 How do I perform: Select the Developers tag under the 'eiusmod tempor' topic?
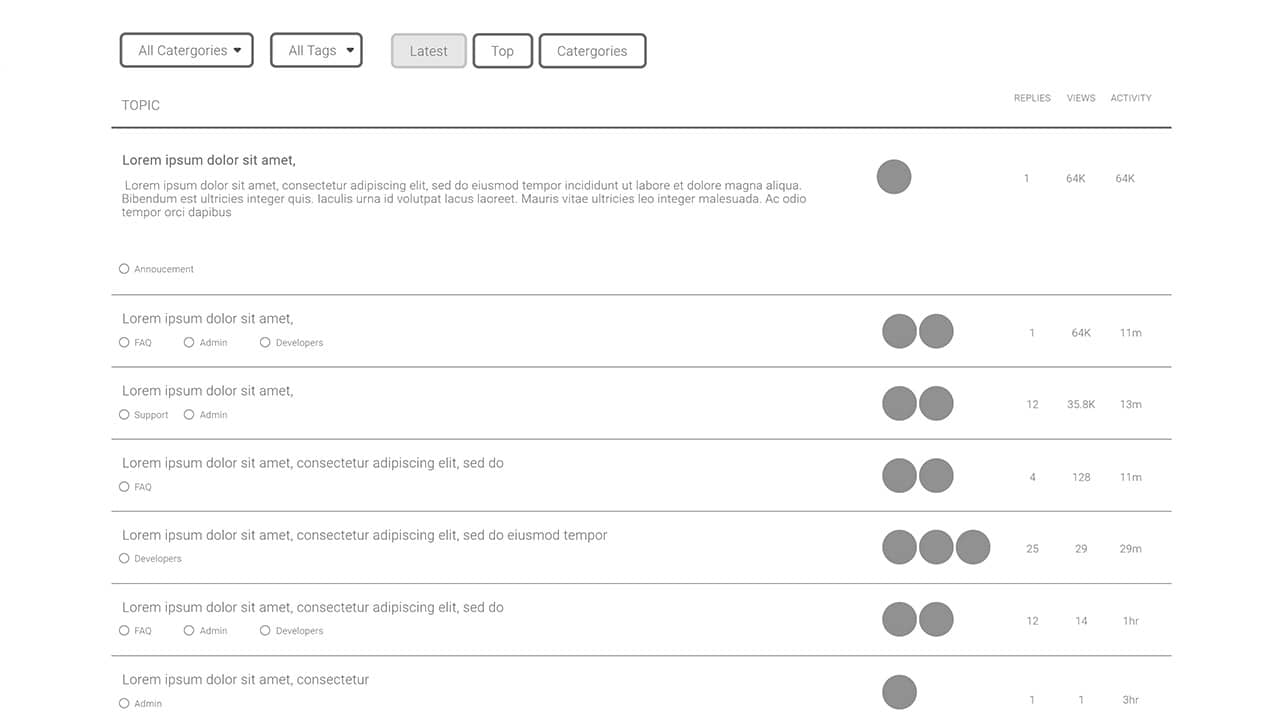[124, 559]
